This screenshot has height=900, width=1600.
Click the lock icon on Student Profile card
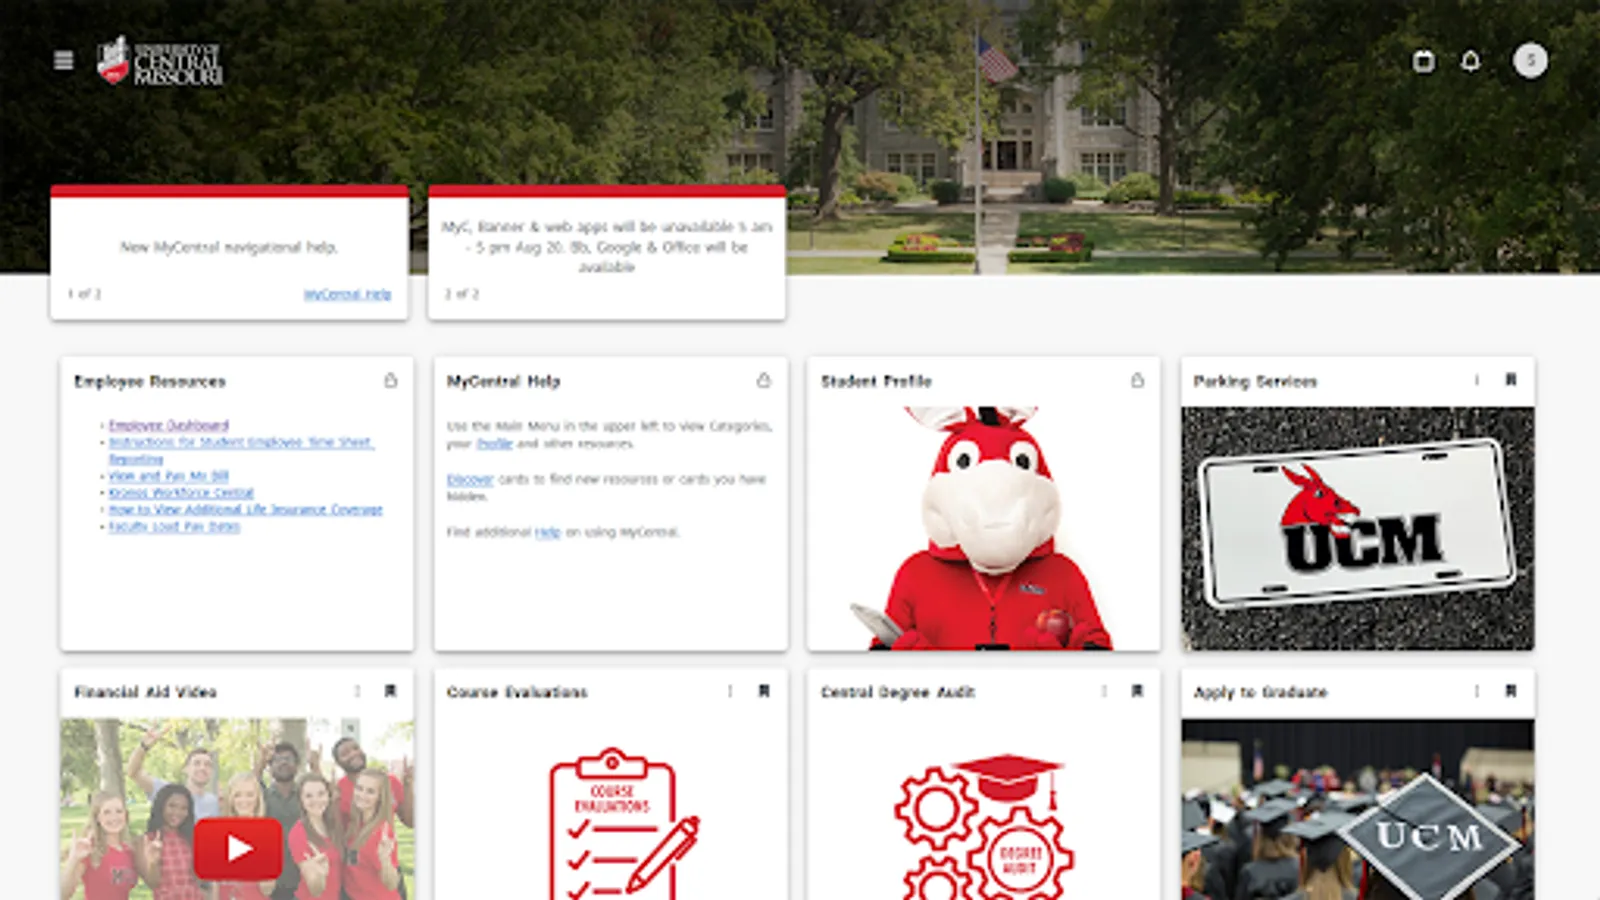(1137, 380)
